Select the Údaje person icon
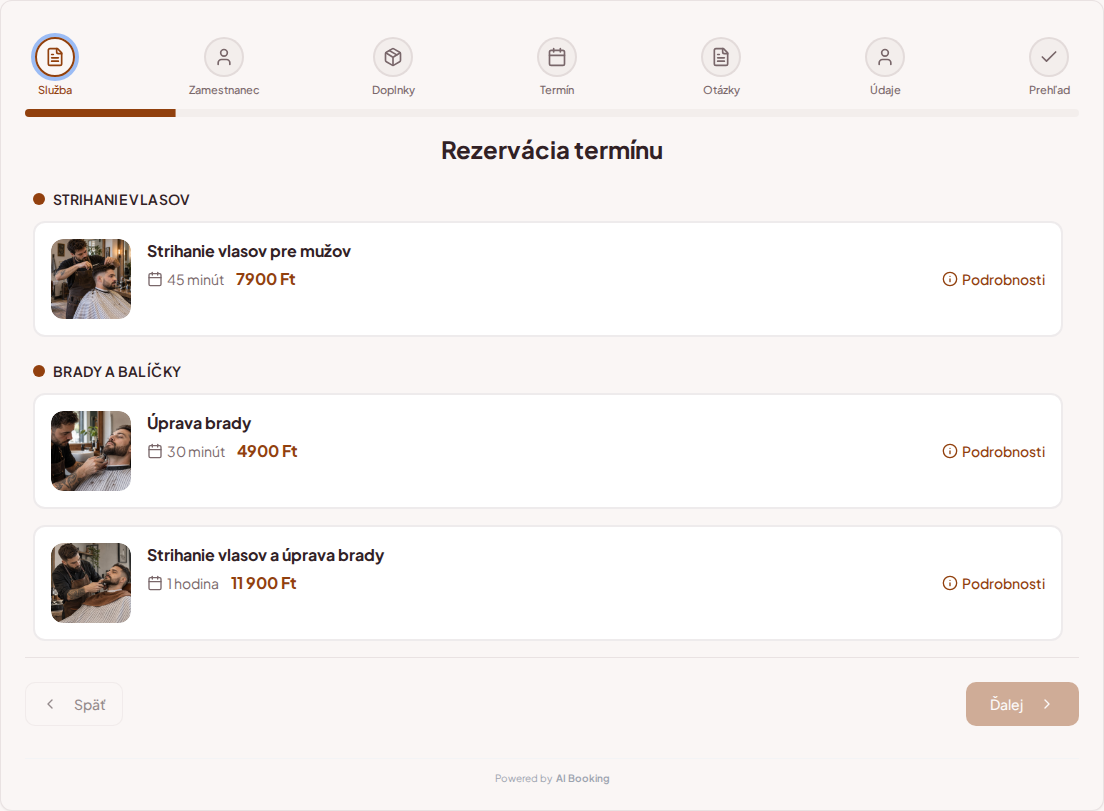 [885, 57]
